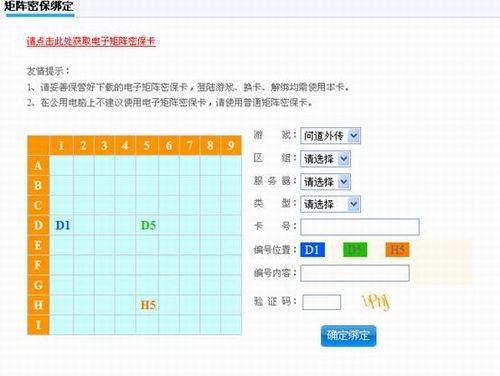This screenshot has height=376, width=500.
Task: Open the 游戏 dropdown showing 问道外传
Action: tap(330, 136)
